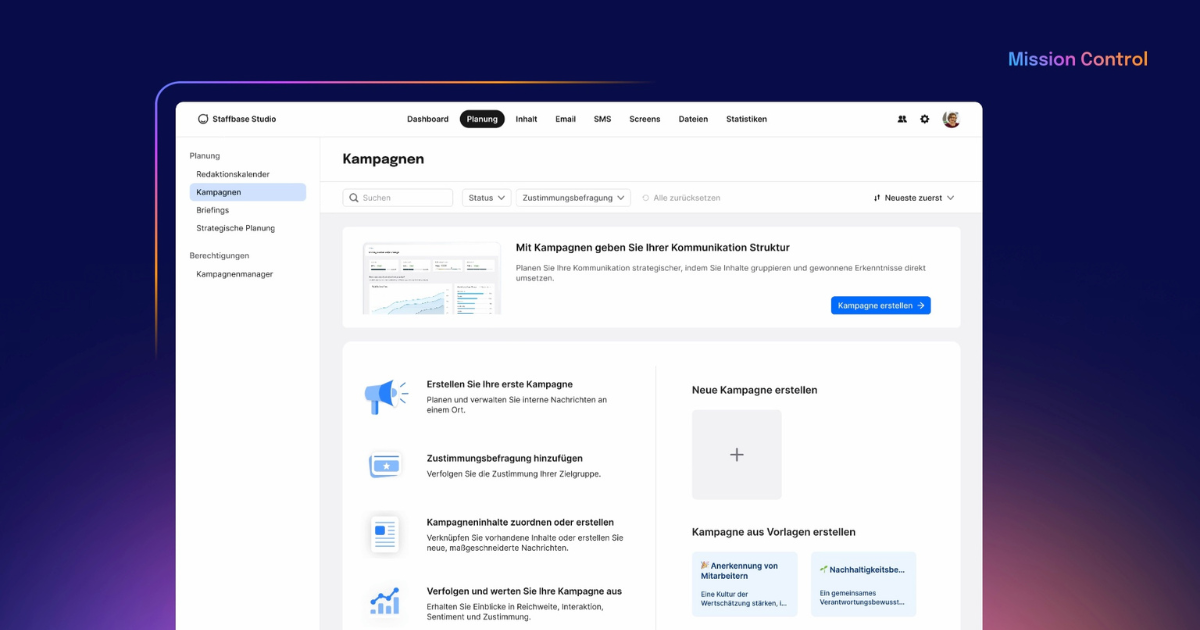Choose the Anerkennung von Mitarbeitern template
The width and height of the screenshot is (1200, 630).
745,584
